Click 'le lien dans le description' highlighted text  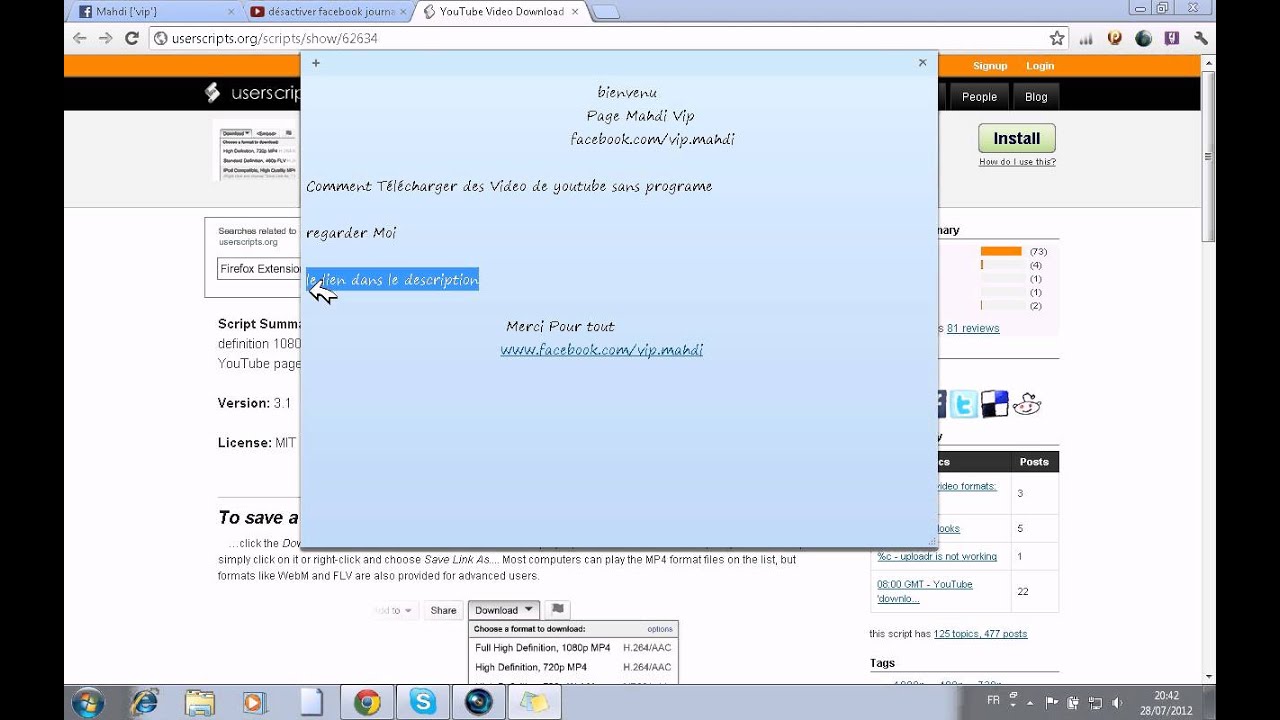tap(393, 280)
